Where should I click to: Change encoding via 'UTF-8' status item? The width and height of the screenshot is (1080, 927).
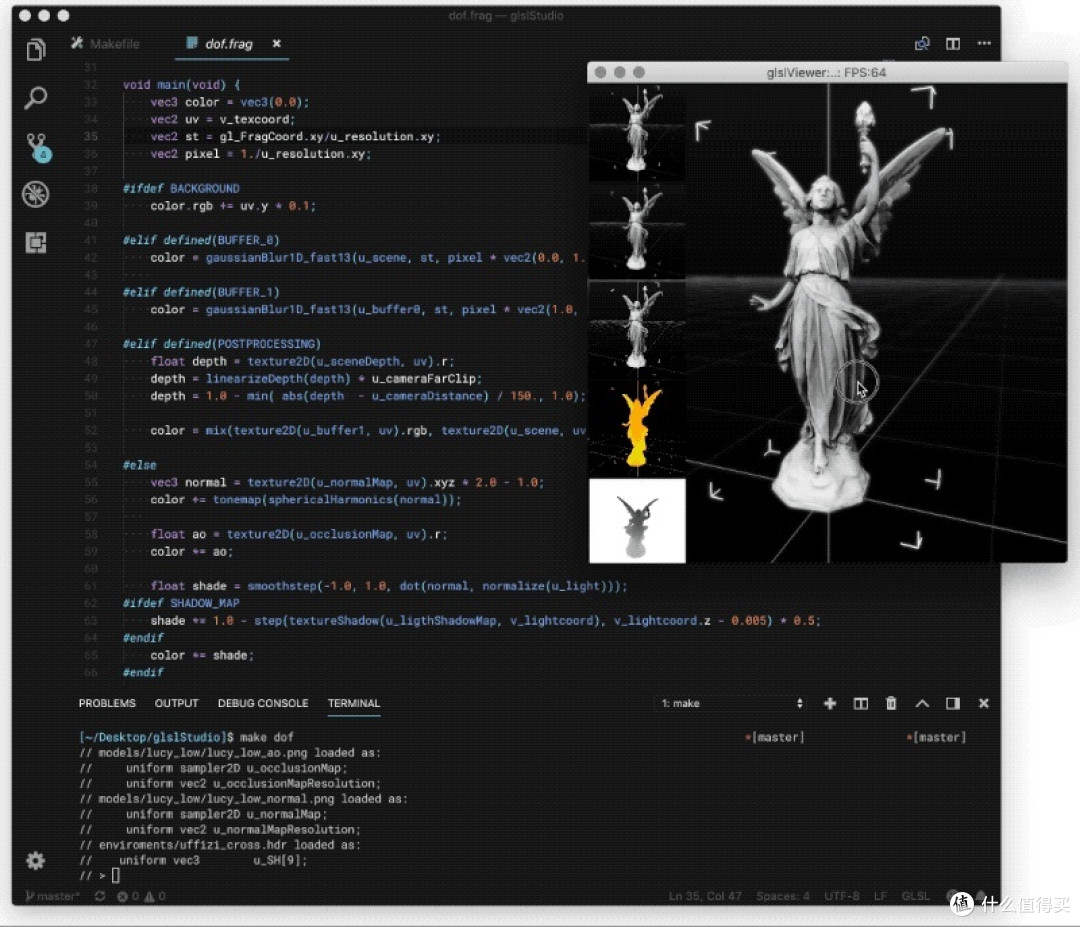coord(842,896)
